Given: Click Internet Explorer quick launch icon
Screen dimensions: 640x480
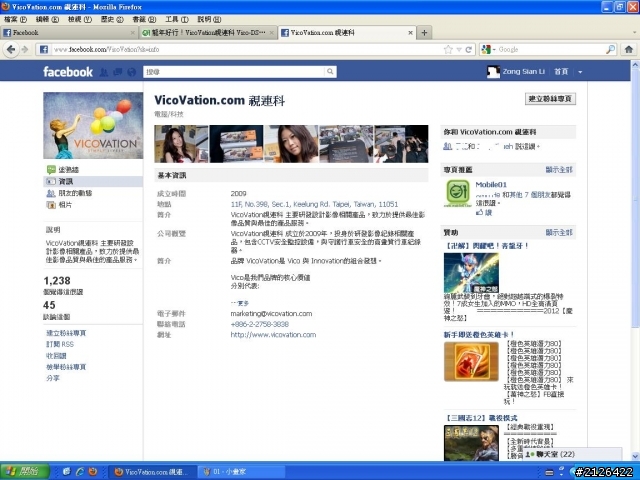Looking at the screenshot, I should coord(80,471).
